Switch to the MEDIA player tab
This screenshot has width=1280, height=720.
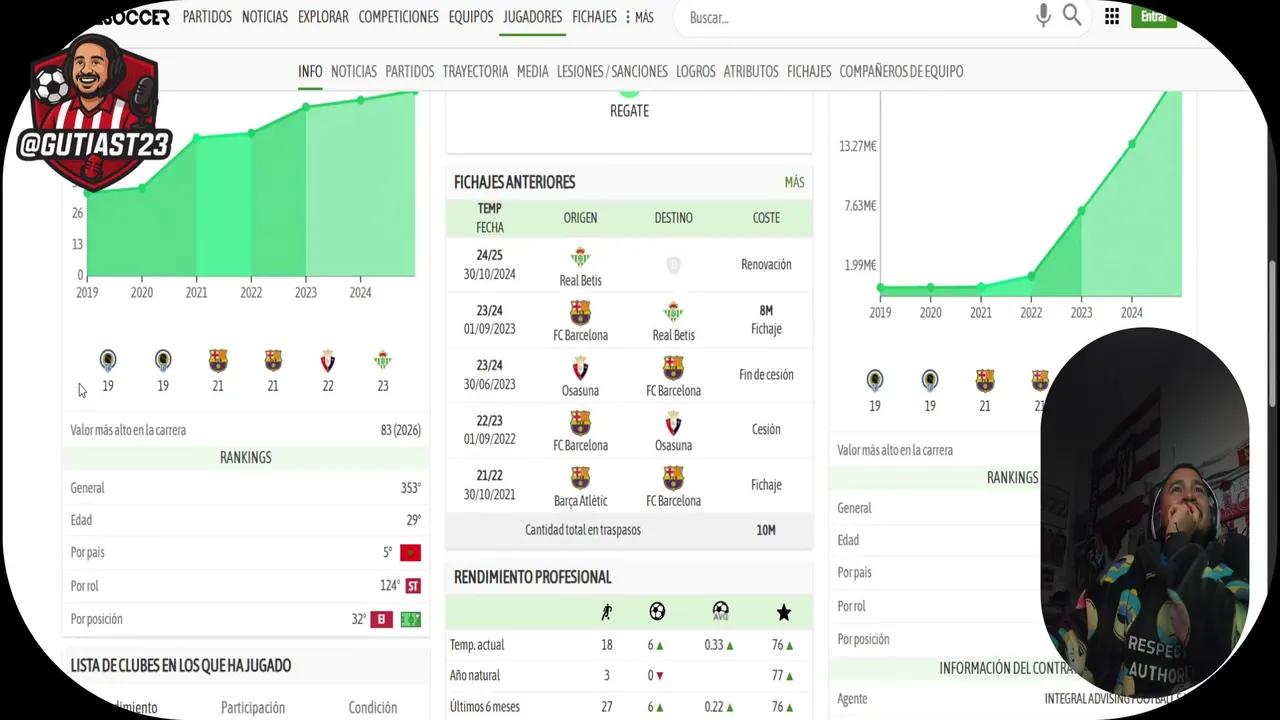click(533, 71)
